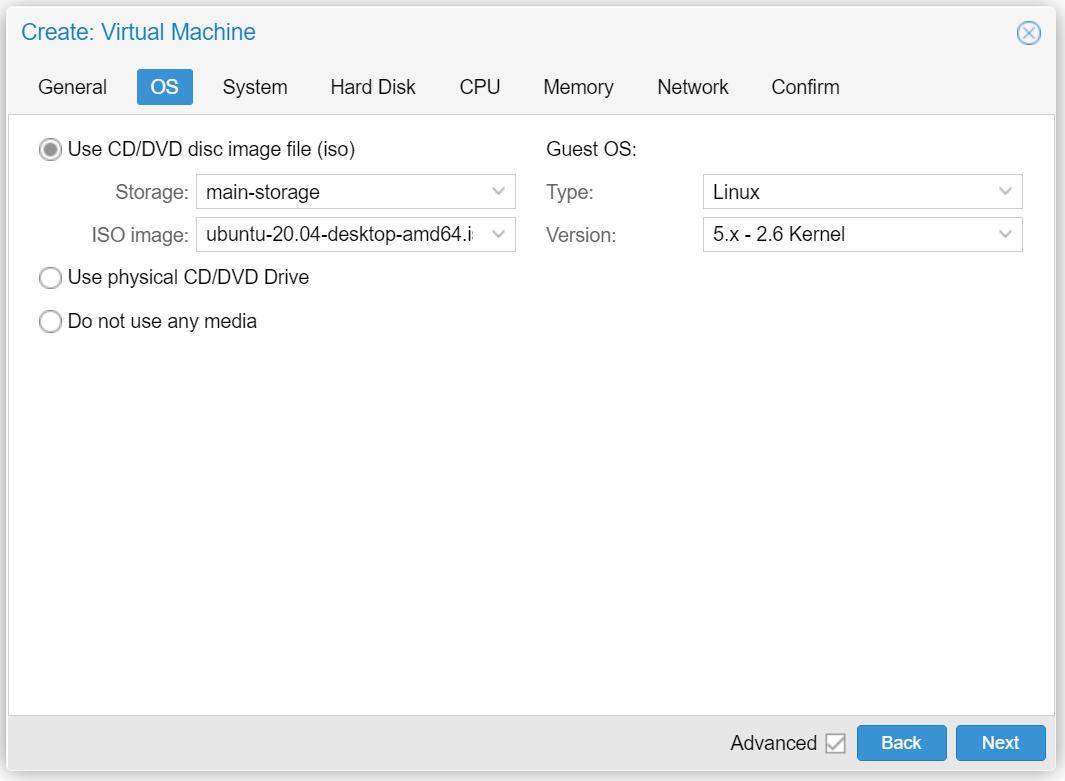Close the Create Virtual Machine dialog
This screenshot has height=781, width=1065.
click(1028, 33)
